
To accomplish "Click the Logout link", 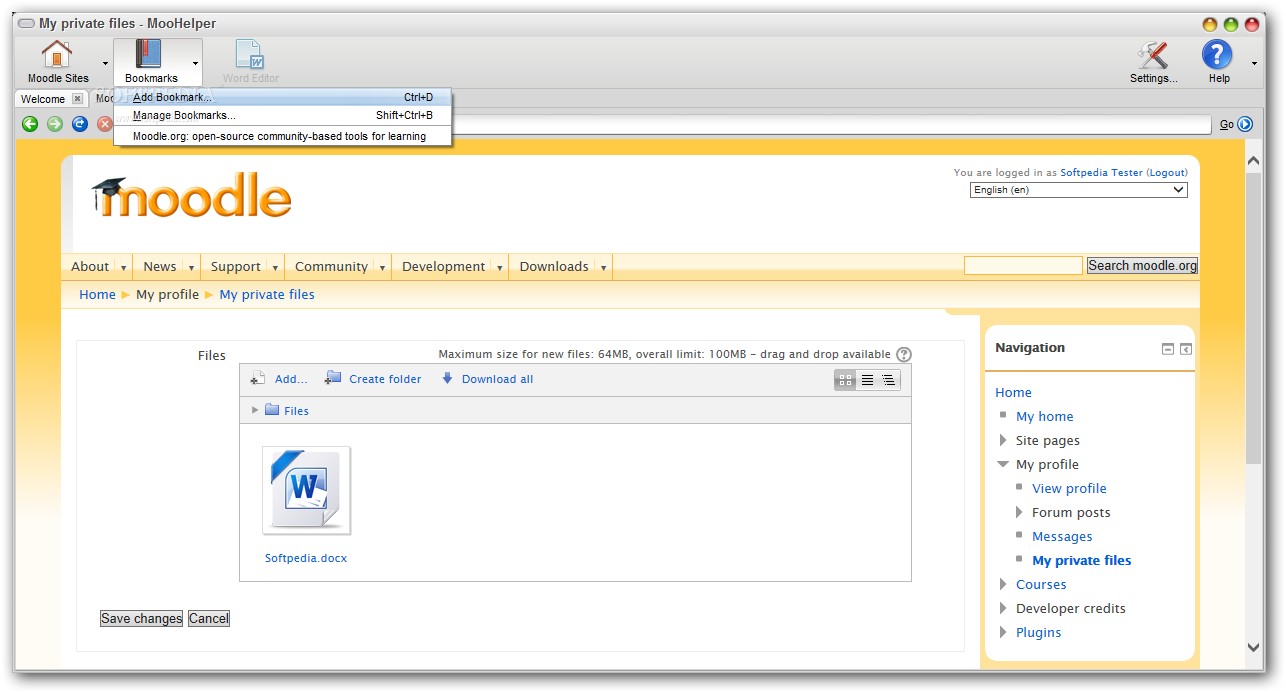I will pyautogui.click(x=1167, y=173).
